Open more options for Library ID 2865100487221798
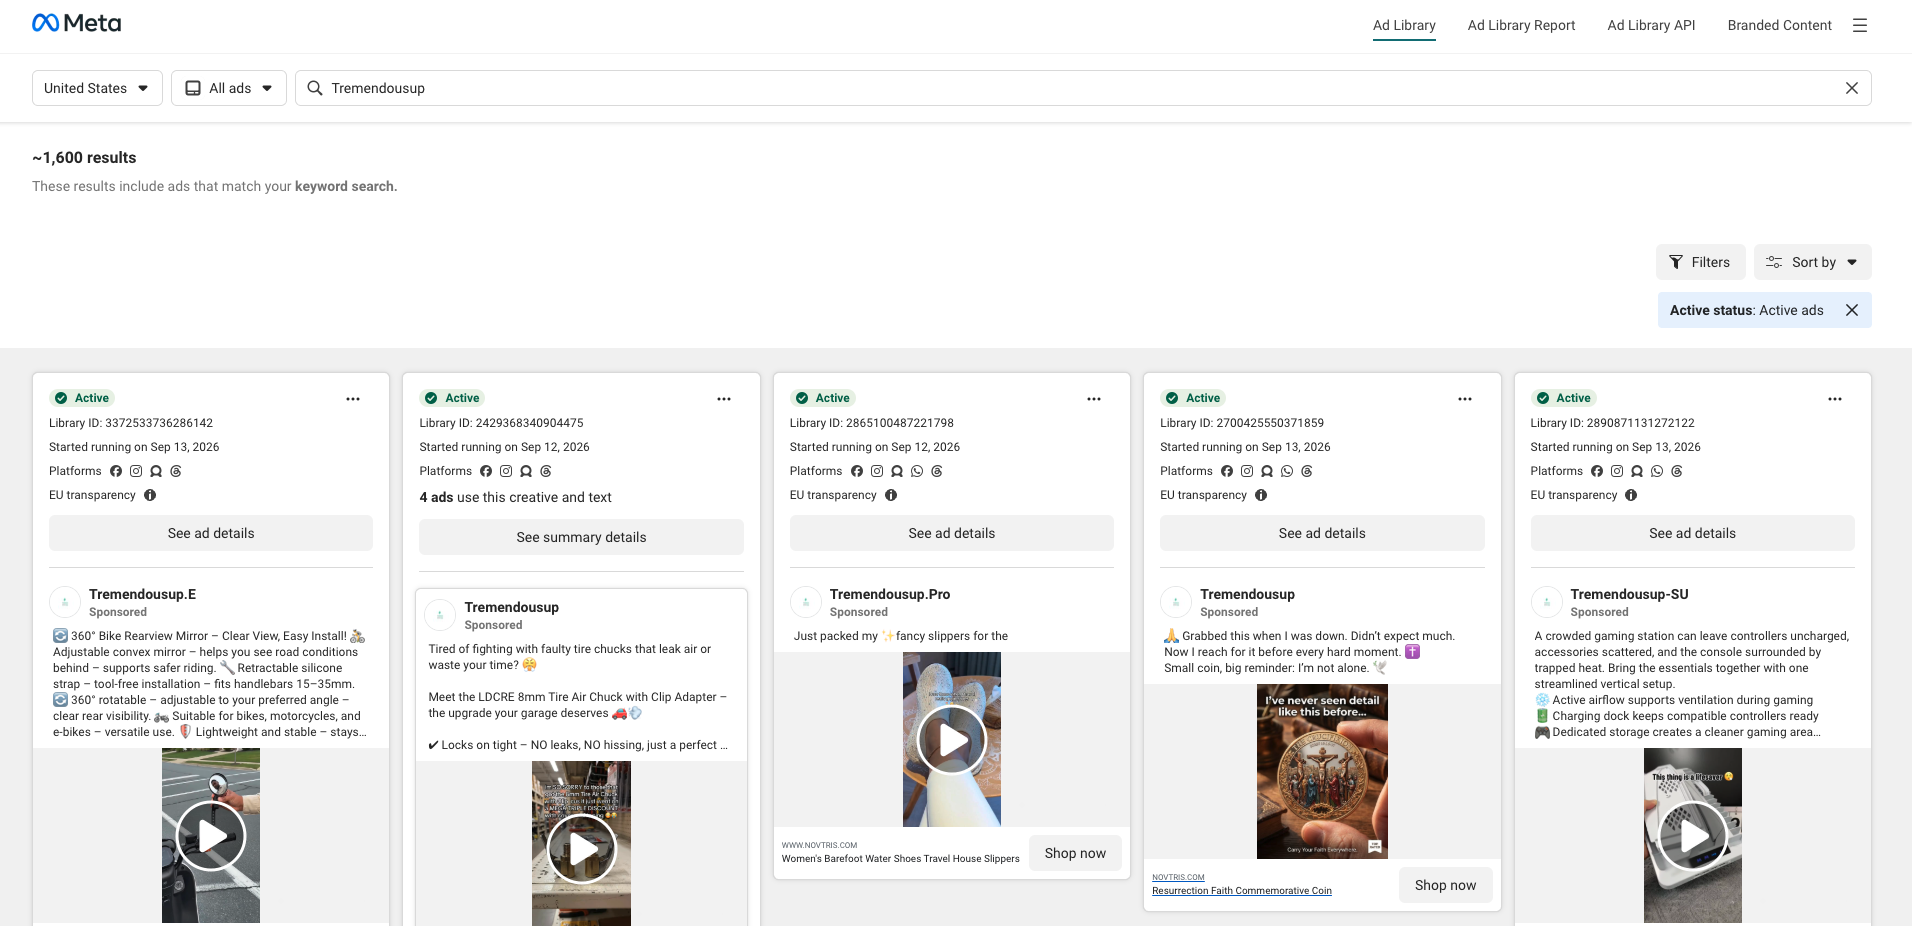The image size is (1912, 926). pyautogui.click(x=1094, y=399)
